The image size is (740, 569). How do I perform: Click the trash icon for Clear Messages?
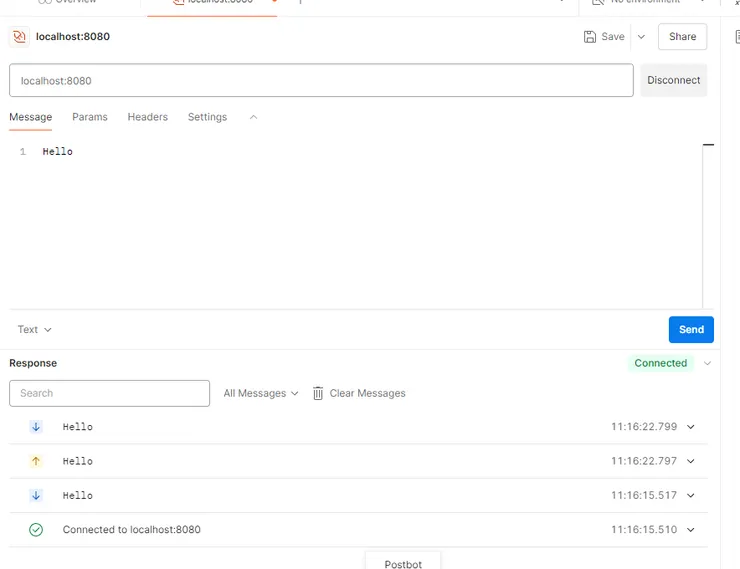(318, 393)
